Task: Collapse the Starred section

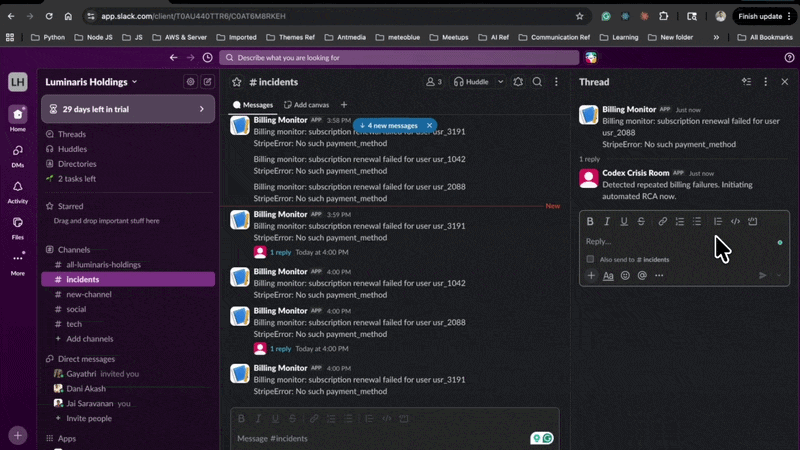Action: 70,206
